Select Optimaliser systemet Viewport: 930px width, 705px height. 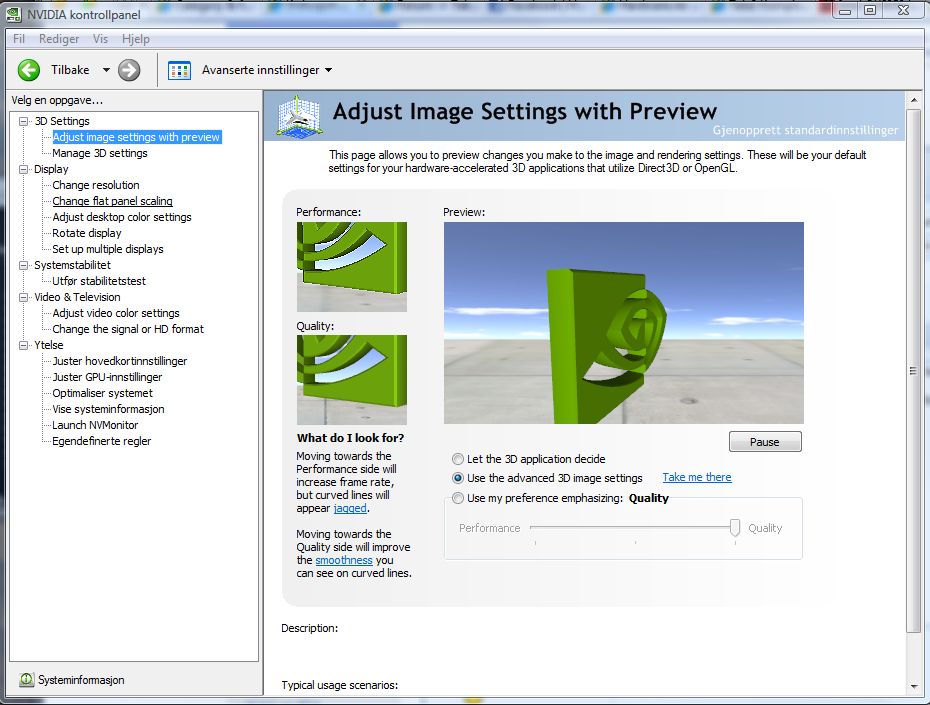(x=102, y=393)
